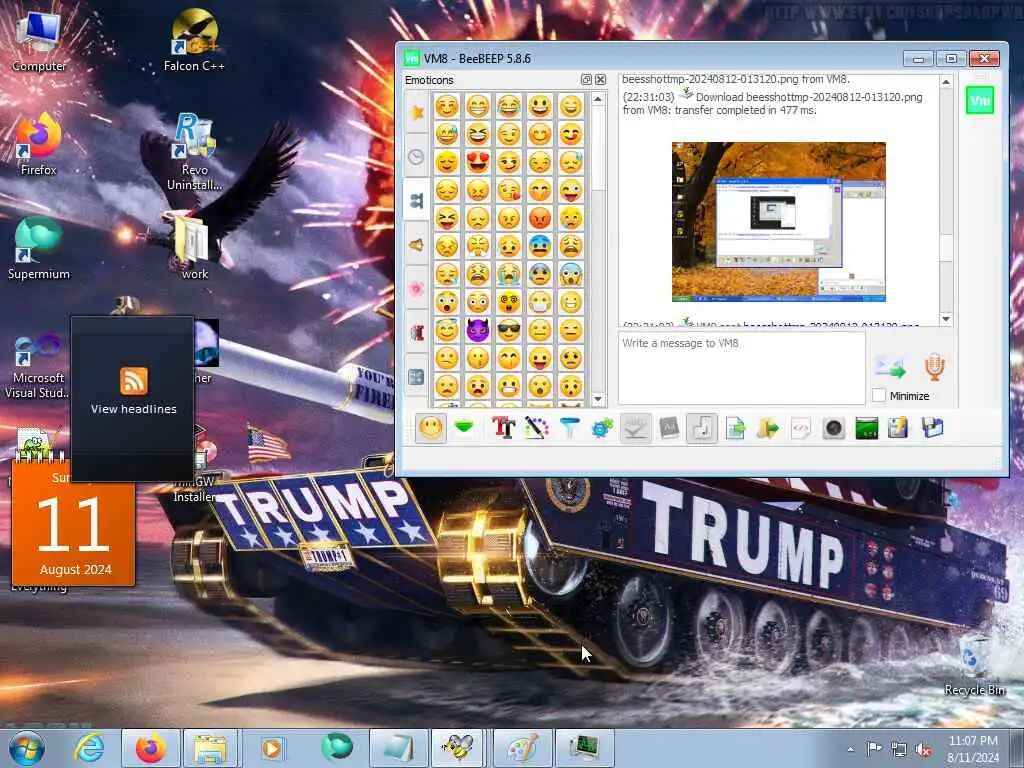Select the recent clock emoticon tab
1024x768 pixels.
pyautogui.click(x=417, y=157)
